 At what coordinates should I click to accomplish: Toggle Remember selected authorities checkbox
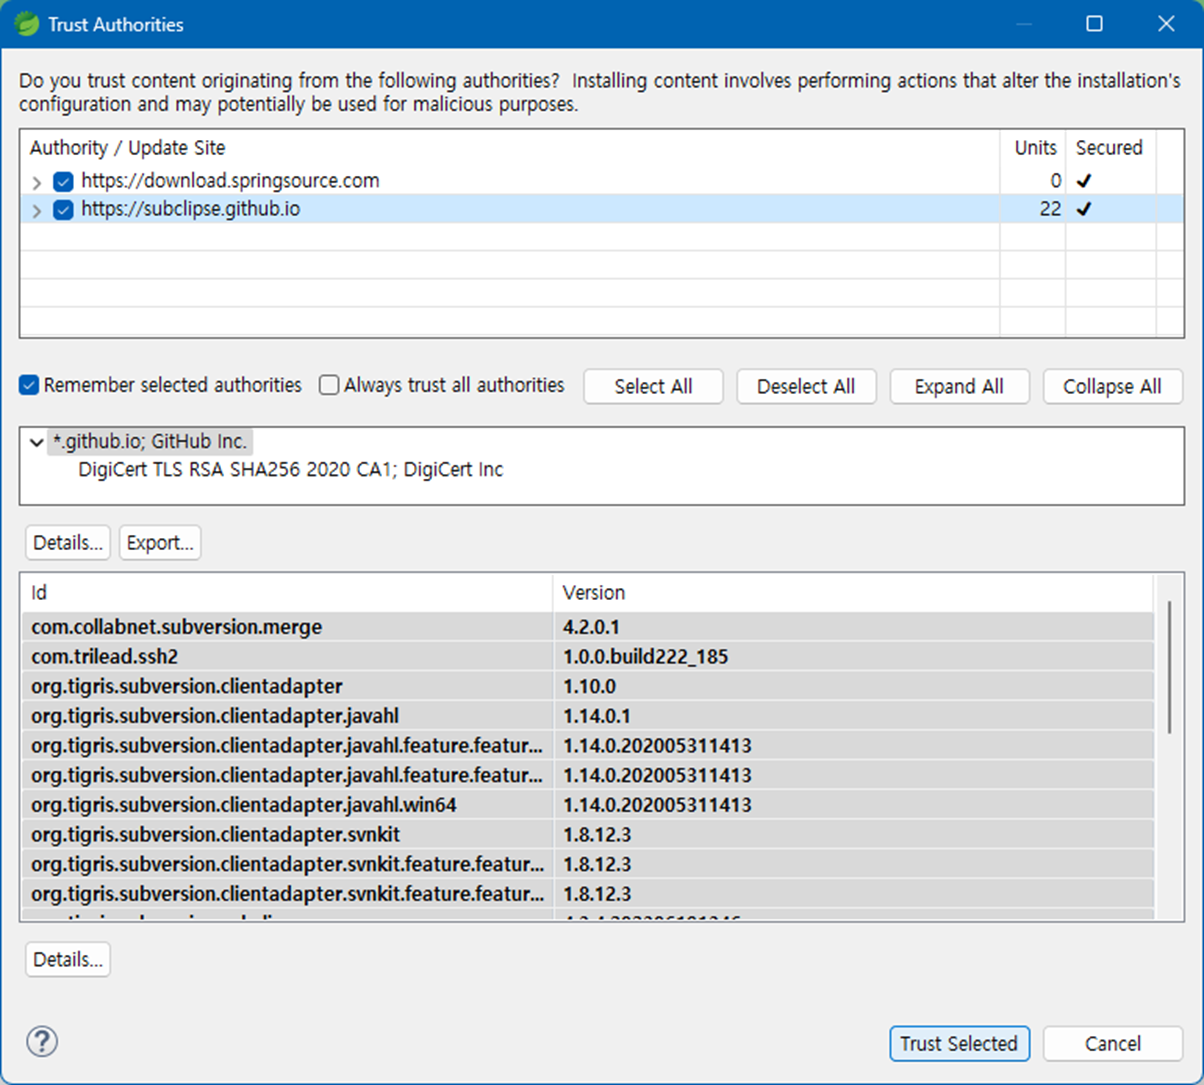(x=29, y=385)
